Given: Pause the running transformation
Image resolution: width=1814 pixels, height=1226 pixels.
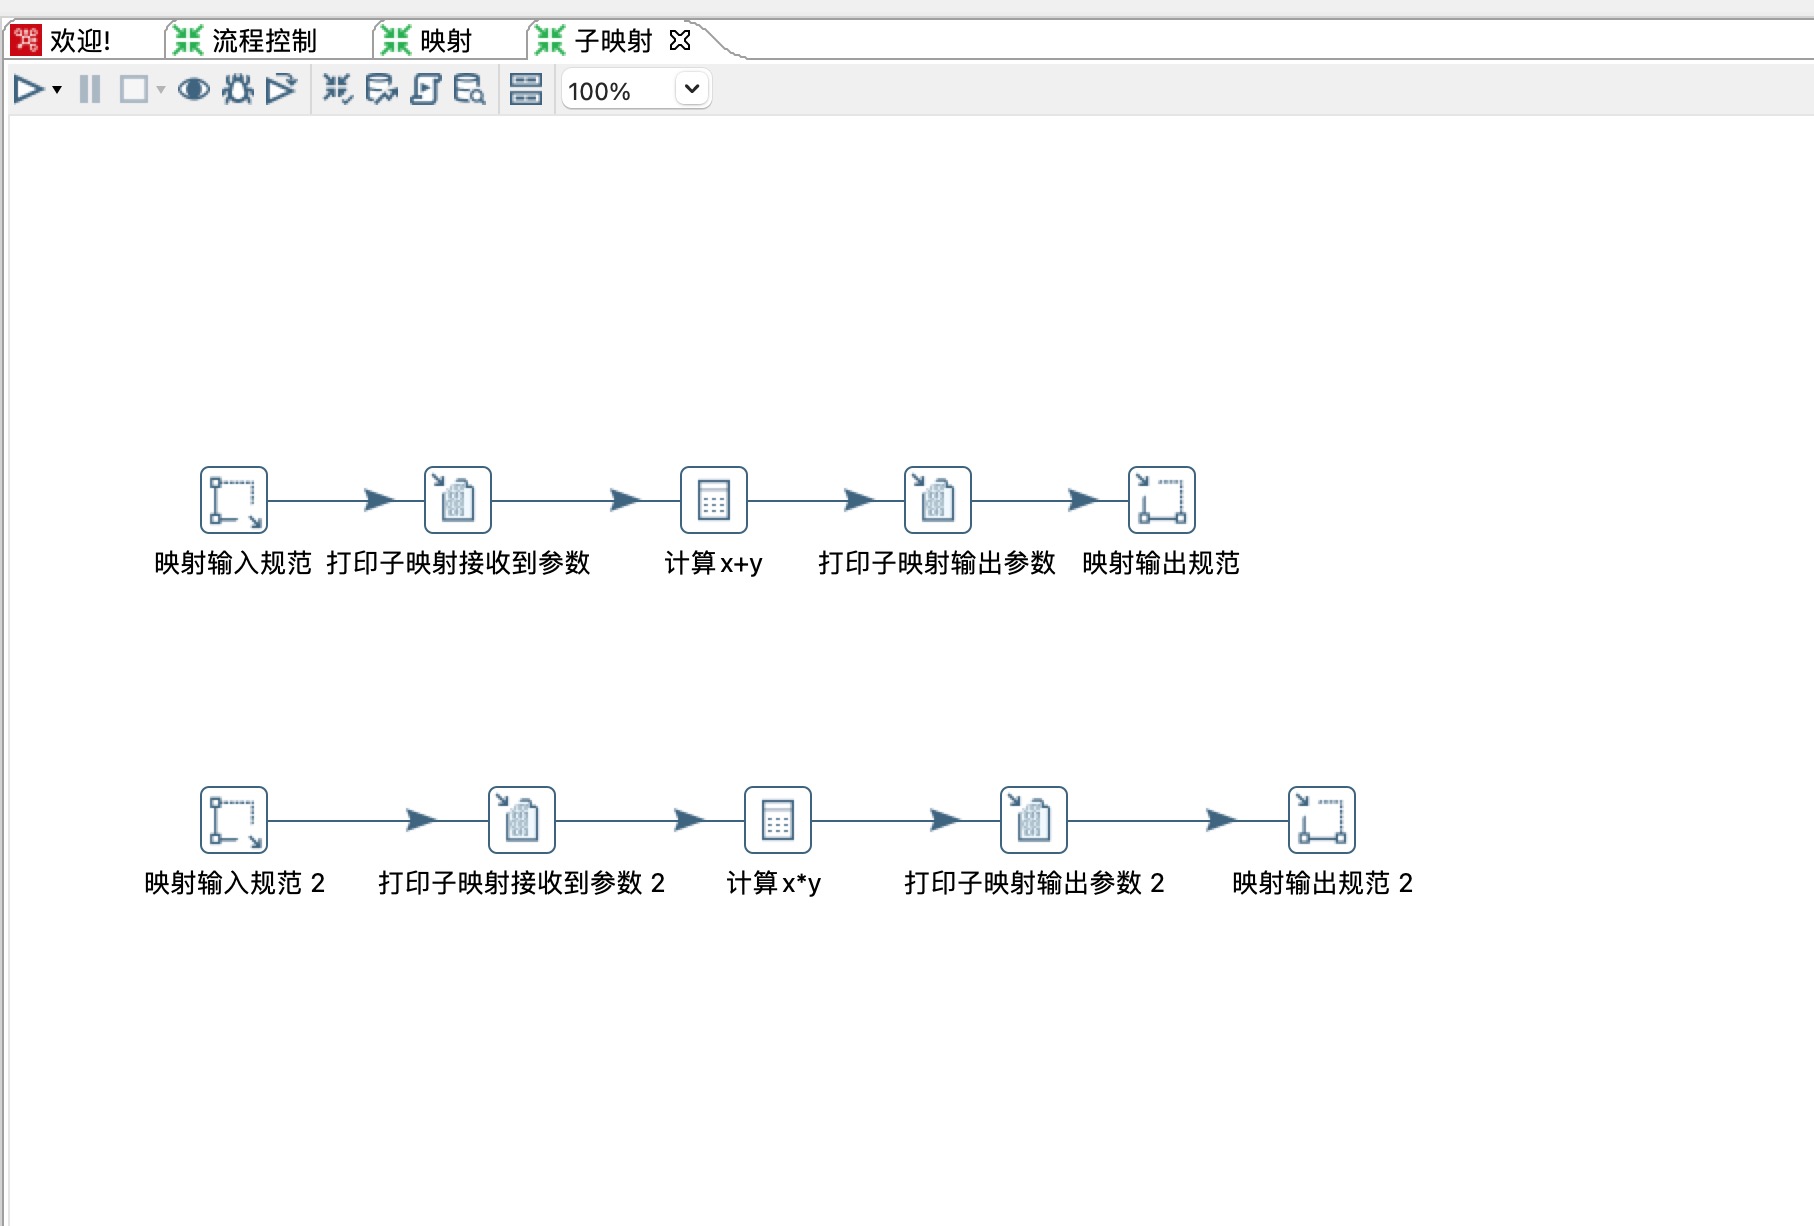Looking at the screenshot, I should (x=90, y=90).
